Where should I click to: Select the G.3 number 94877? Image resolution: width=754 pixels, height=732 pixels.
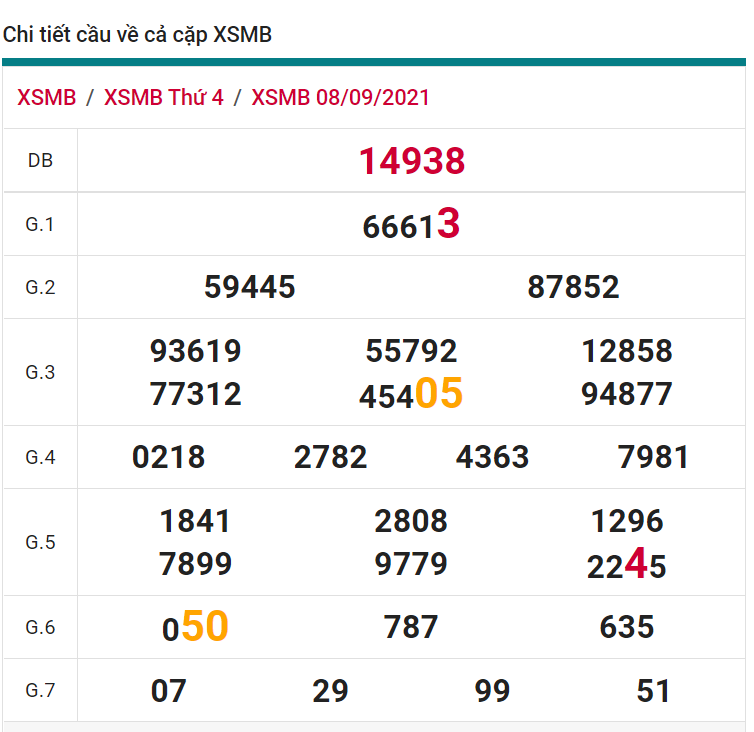coord(627,394)
